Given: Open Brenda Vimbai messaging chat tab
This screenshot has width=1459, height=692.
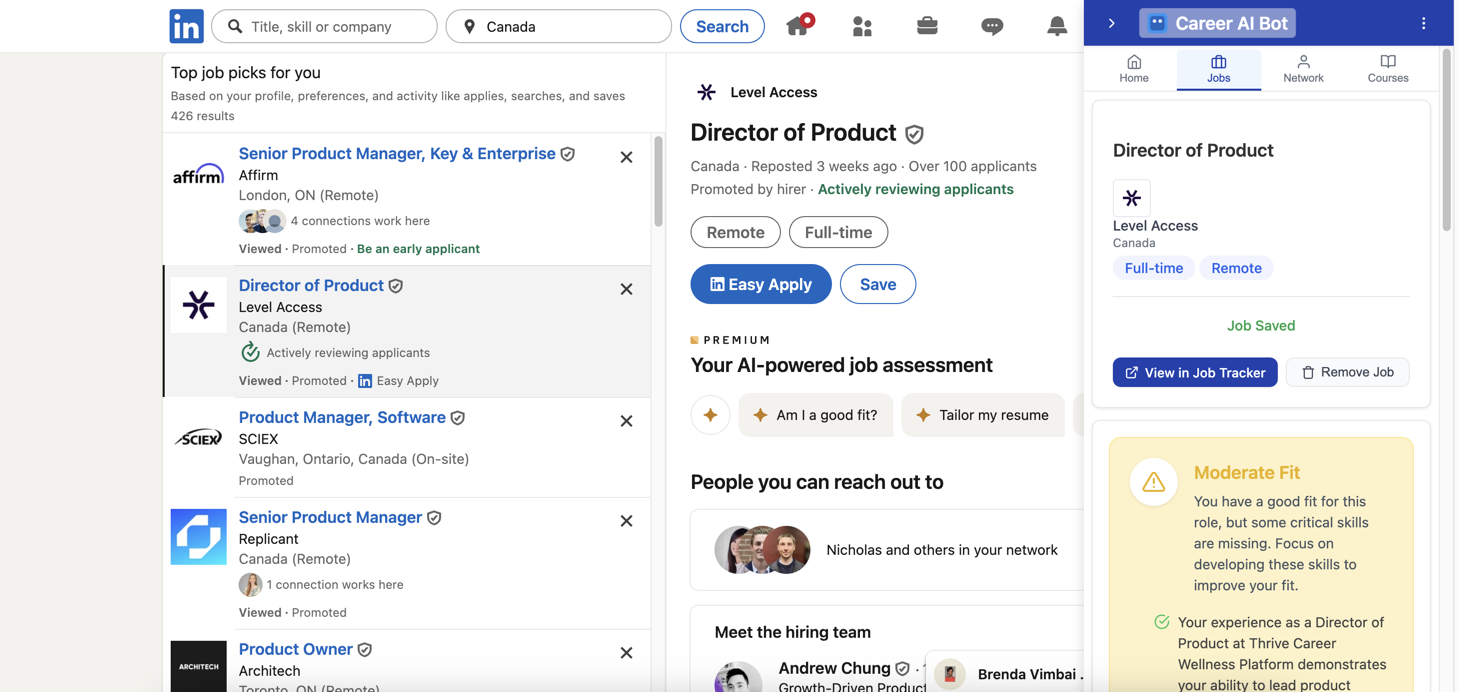Looking at the screenshot, I should pos(1004,673).
